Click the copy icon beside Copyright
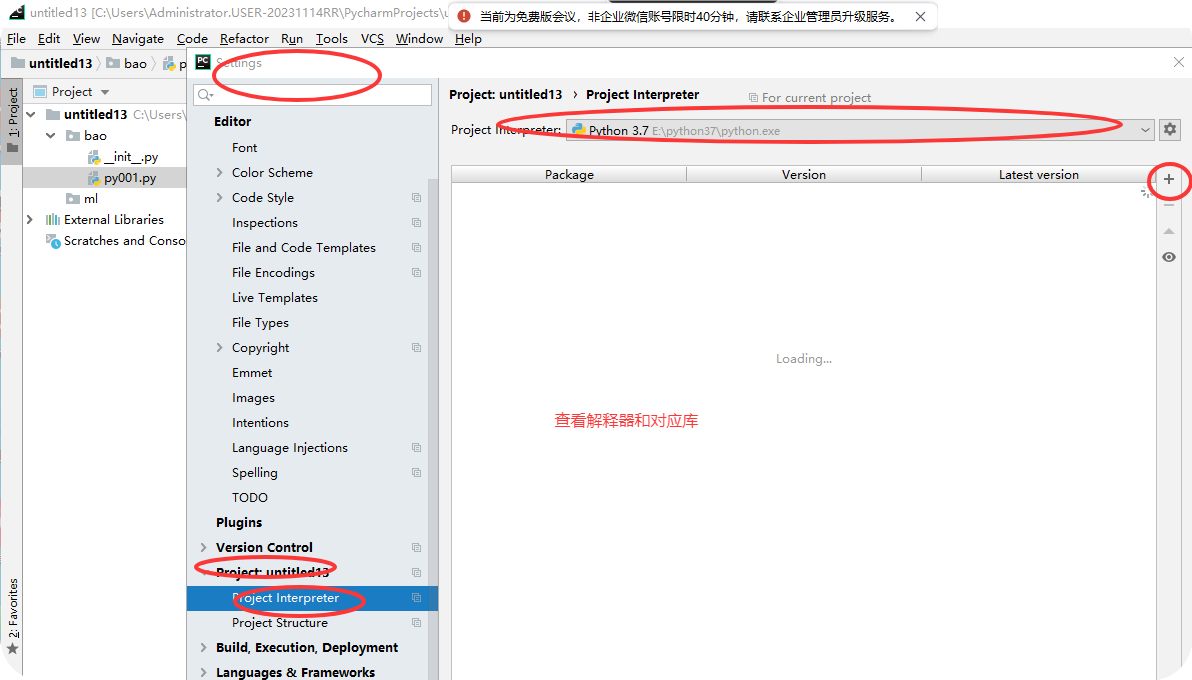The height and width of the screenshot is (680, 1192). [x=417, y=348]
